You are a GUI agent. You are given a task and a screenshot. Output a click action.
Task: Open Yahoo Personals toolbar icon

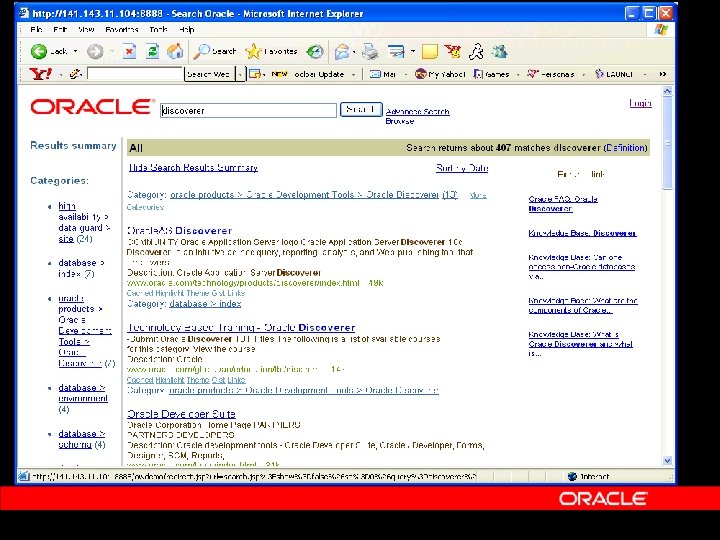click(x=550, y=74)
